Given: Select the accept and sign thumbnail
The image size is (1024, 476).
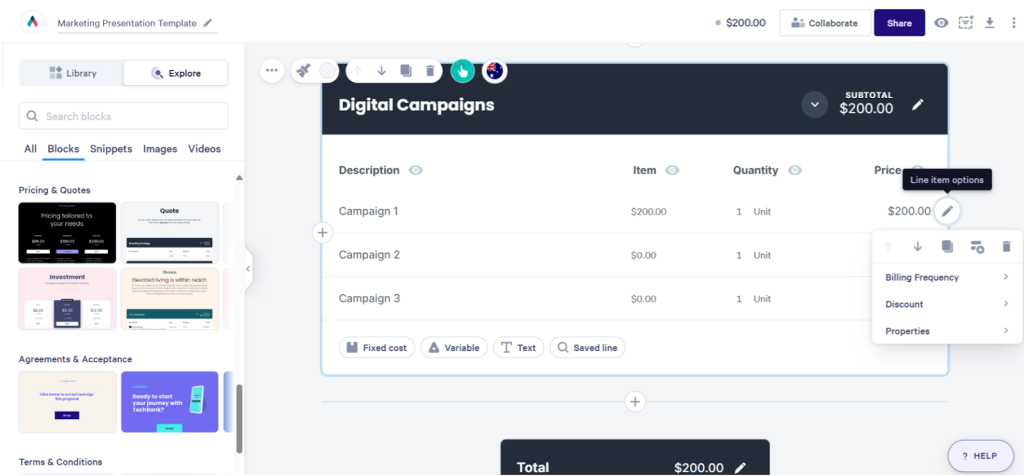Looking at the screenshot, I should pyautogui.click(x=67, y=402).
